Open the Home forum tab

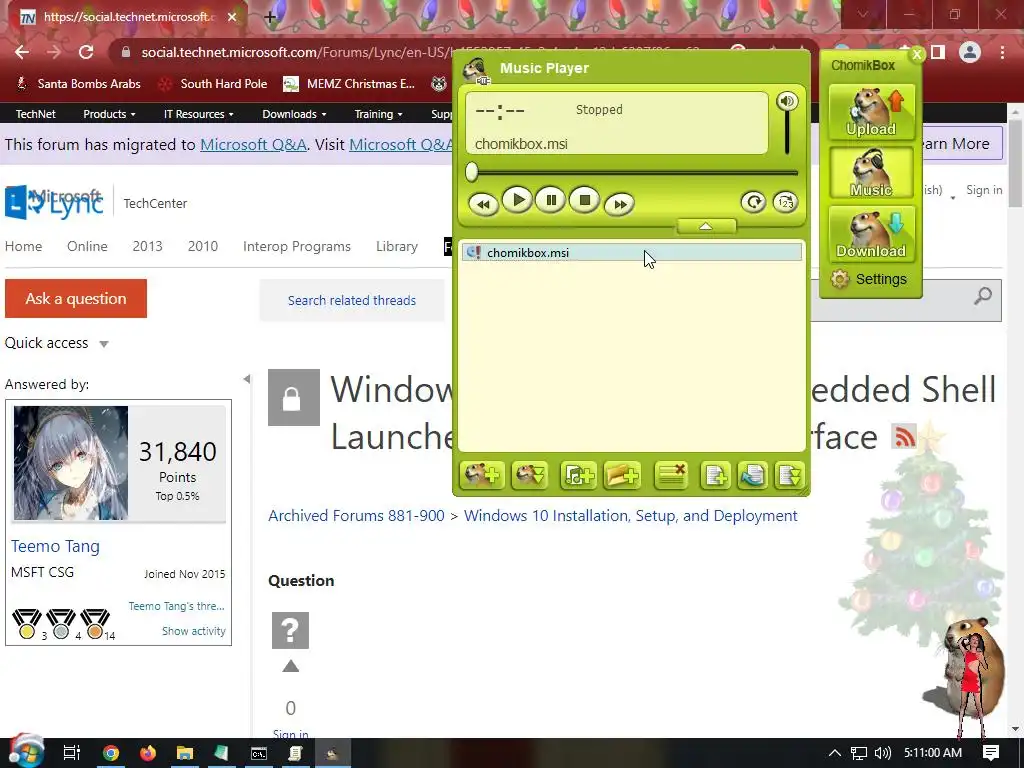pyautogui.click(x=24, y=246)
